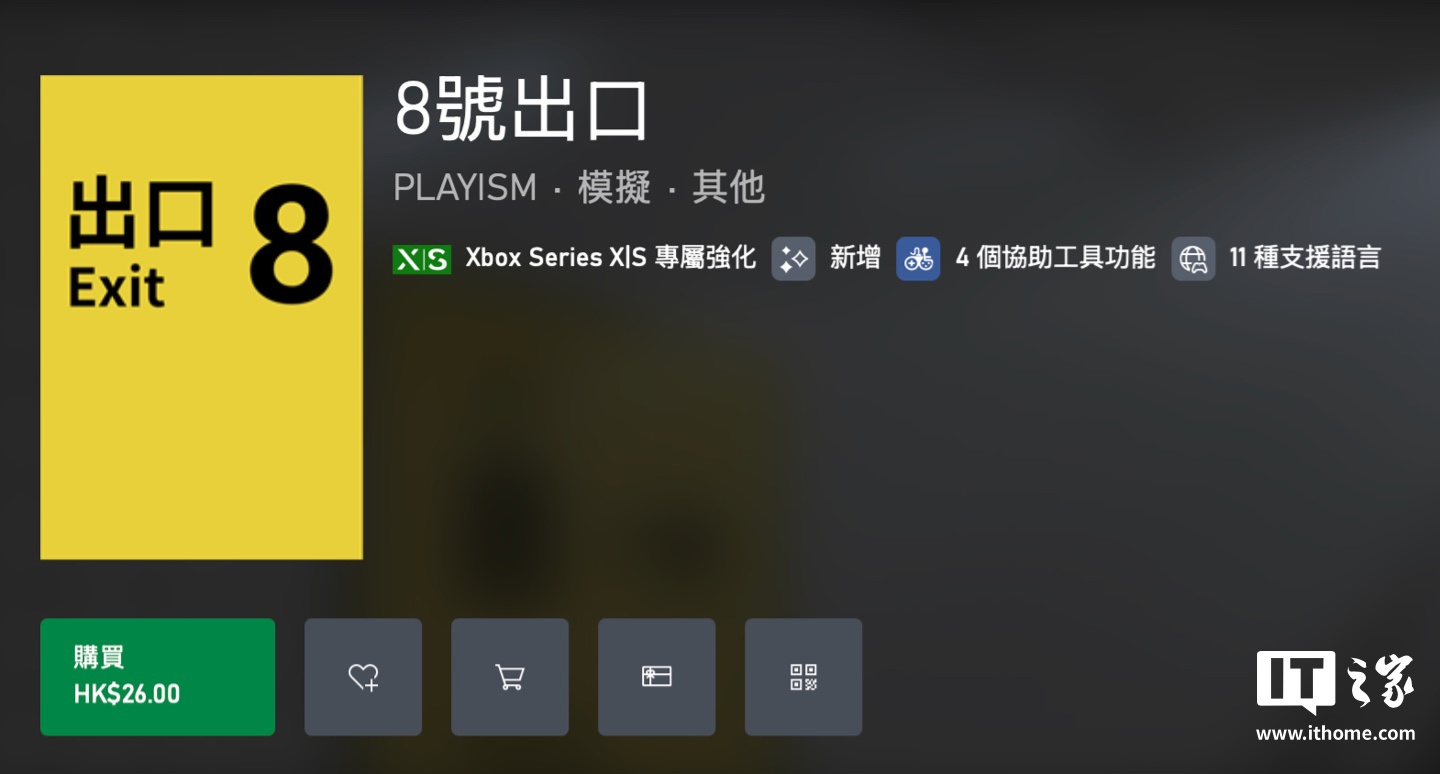Select the 其他 genre tag

[x=729, y=188]
